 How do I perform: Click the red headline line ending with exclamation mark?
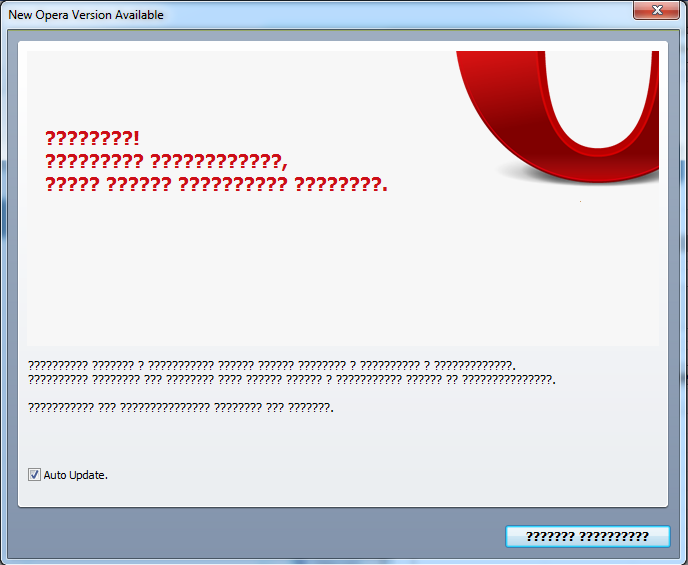[x=93, y=139]
